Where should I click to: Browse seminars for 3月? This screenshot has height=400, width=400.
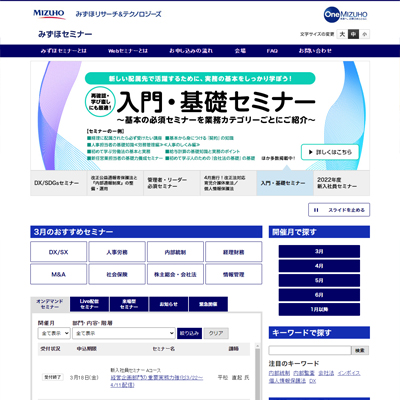(319, 251)
